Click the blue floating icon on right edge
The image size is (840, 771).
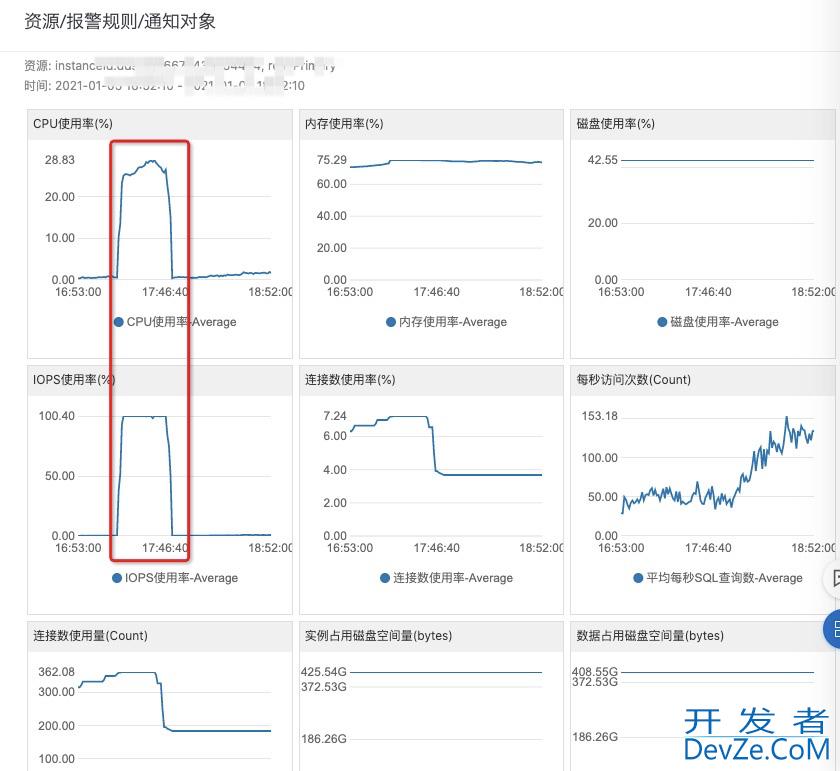[x=832, y=629]
